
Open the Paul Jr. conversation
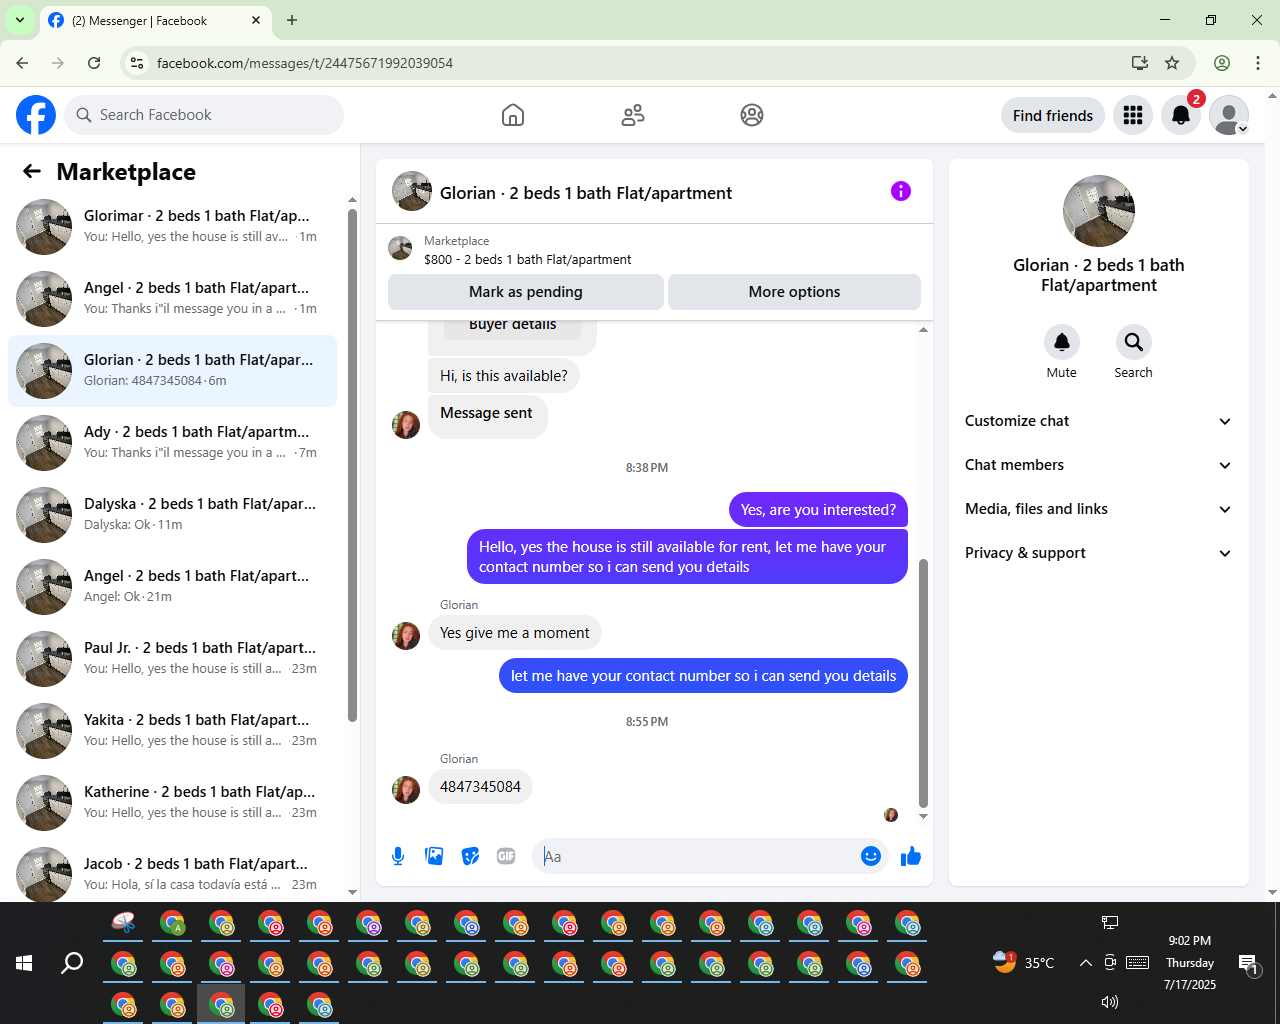172,659
